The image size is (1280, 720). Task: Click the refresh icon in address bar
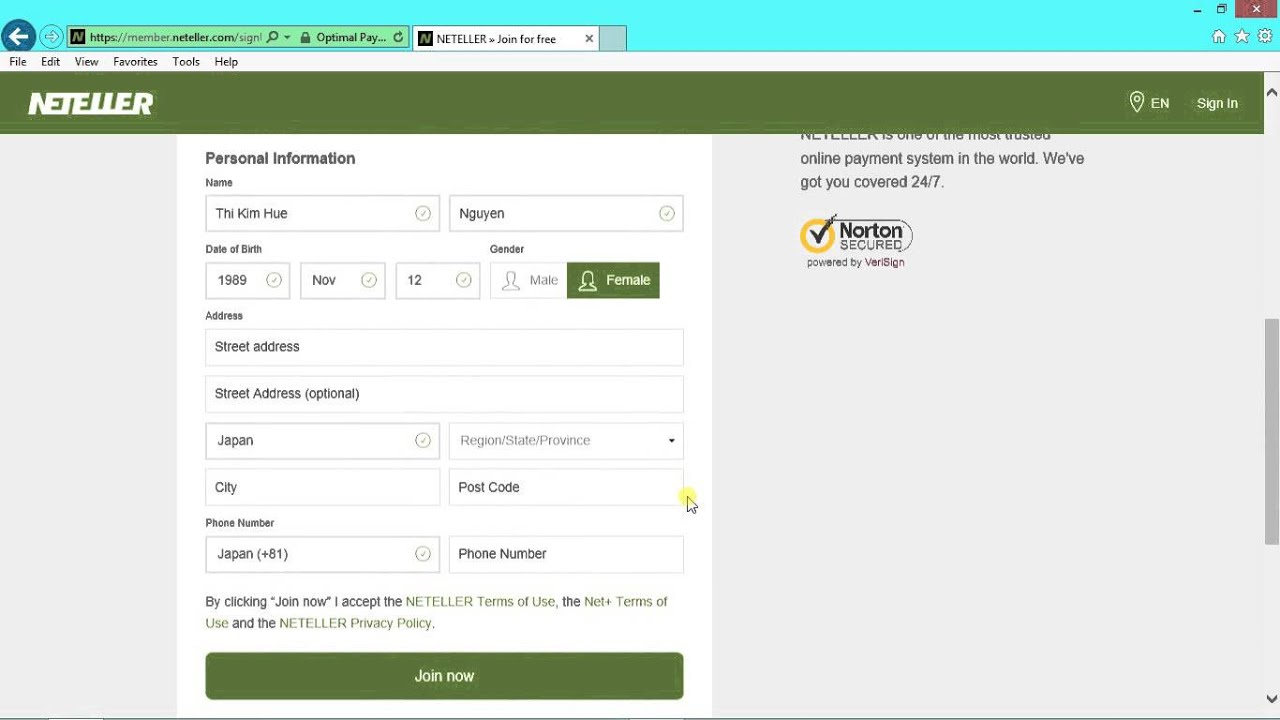[x=398, y=38]
